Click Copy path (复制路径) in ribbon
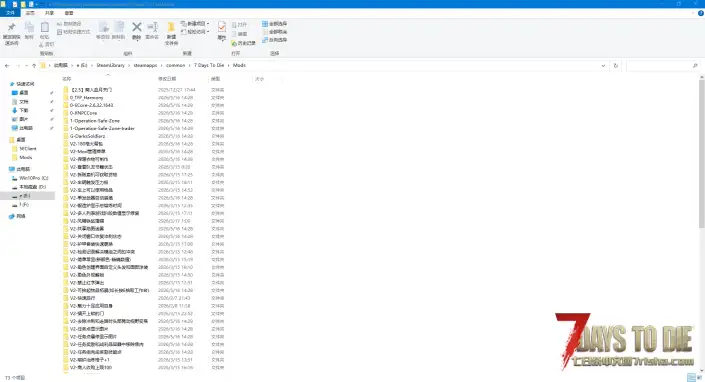 pyautogui.click(x=69, y=24)
